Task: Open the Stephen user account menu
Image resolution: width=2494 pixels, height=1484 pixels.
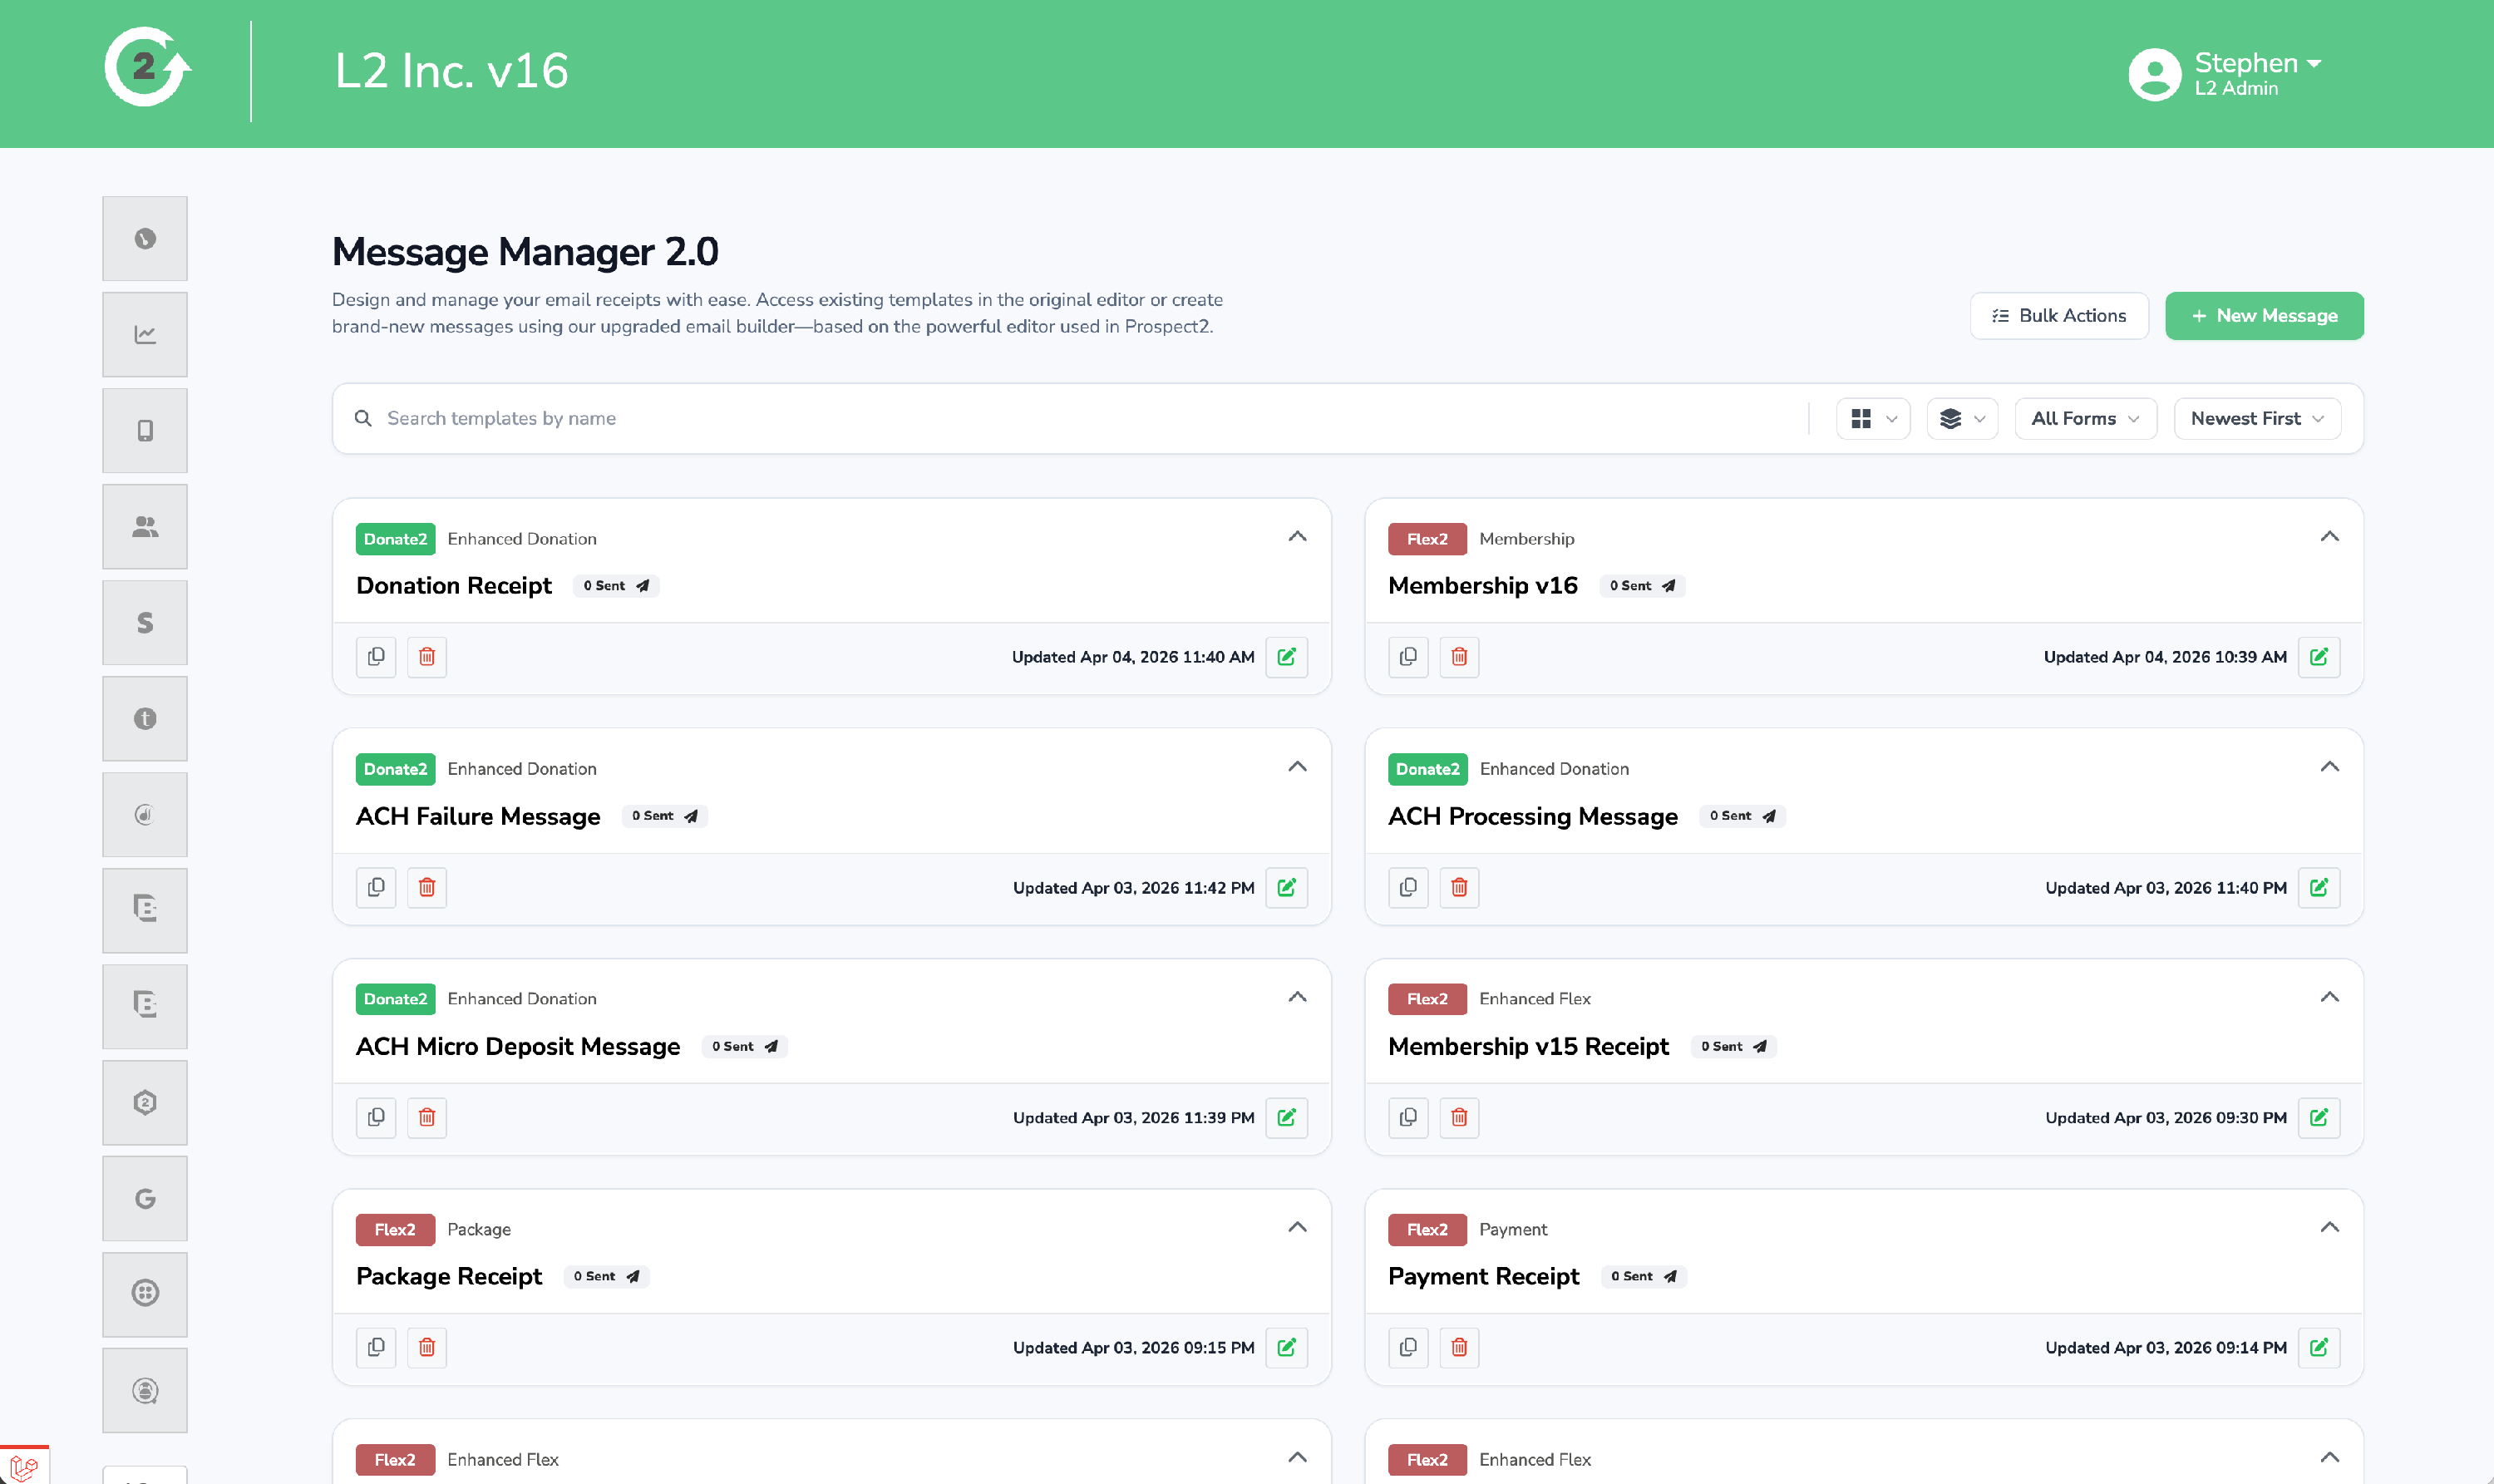Action: click(x=2226, y=74)
